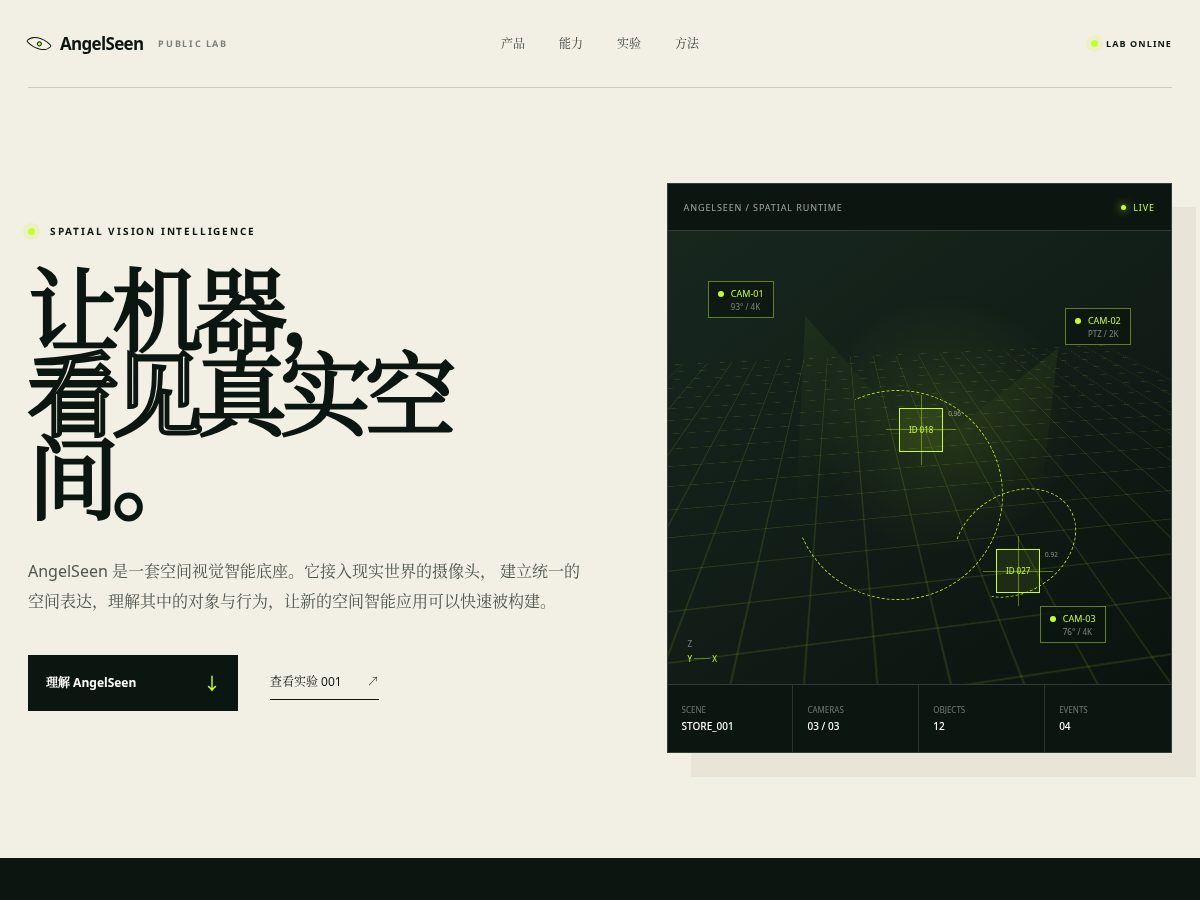This screenshot has height=900, width=1200.
Task: Click the events count 04
Action: pyautogui.click(x=1065, y=726)
